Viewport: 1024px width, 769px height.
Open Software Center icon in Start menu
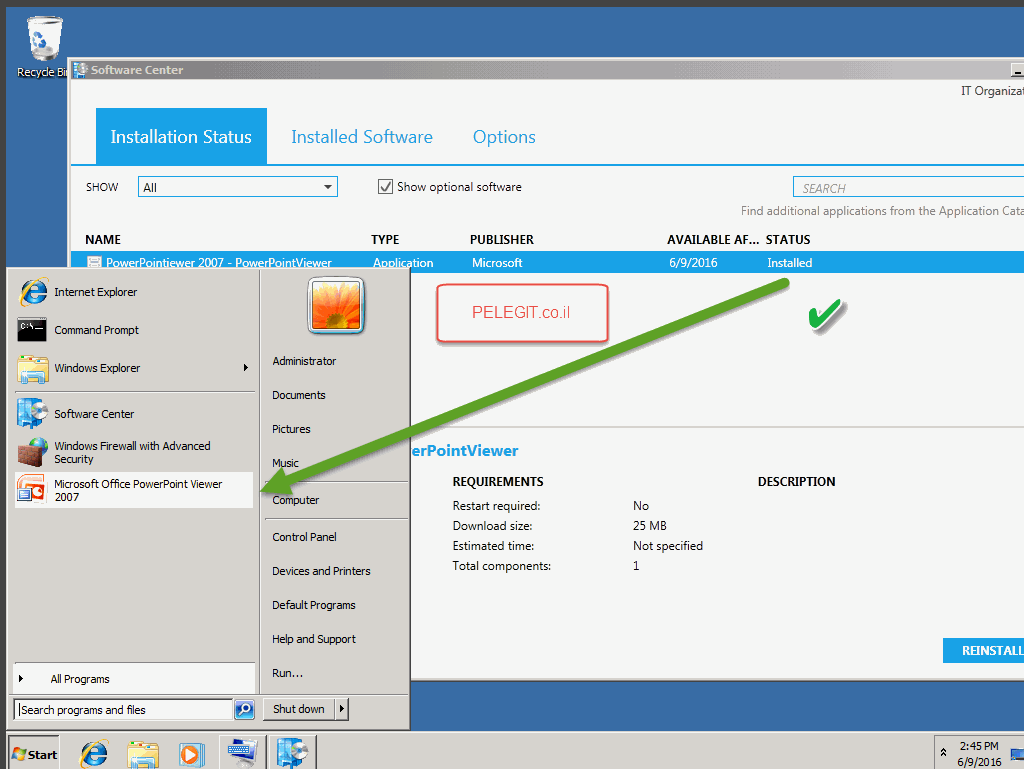click(33, 413)
